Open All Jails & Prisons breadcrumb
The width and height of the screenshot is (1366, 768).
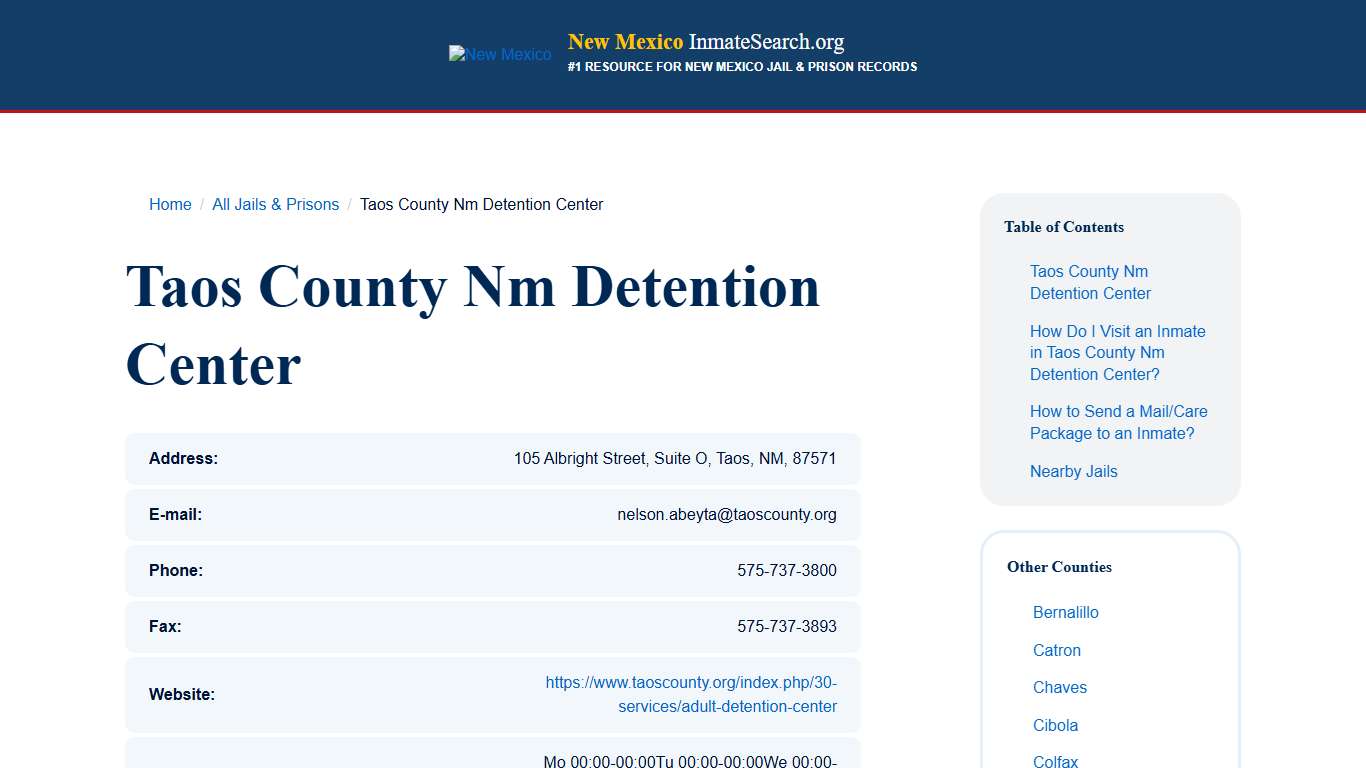point(275,204)
